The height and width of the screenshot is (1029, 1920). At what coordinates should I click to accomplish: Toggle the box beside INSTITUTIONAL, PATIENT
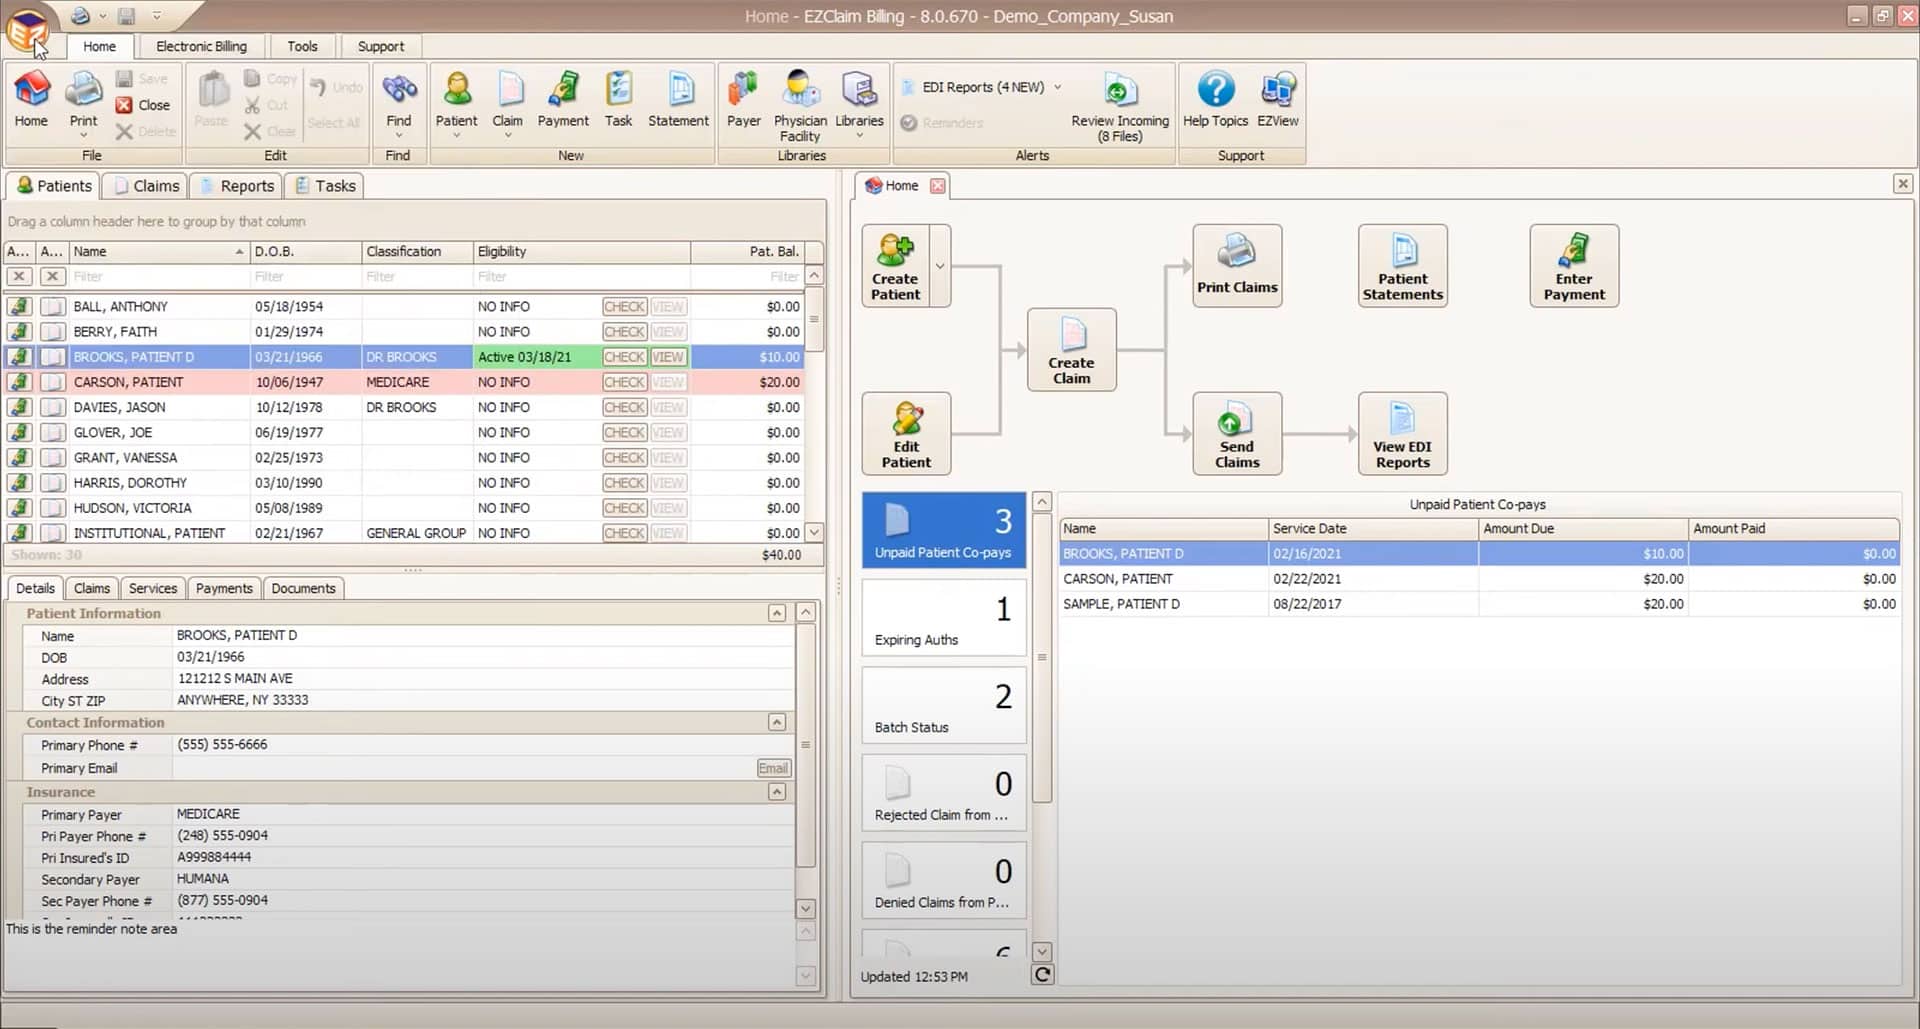pos(53,533)
